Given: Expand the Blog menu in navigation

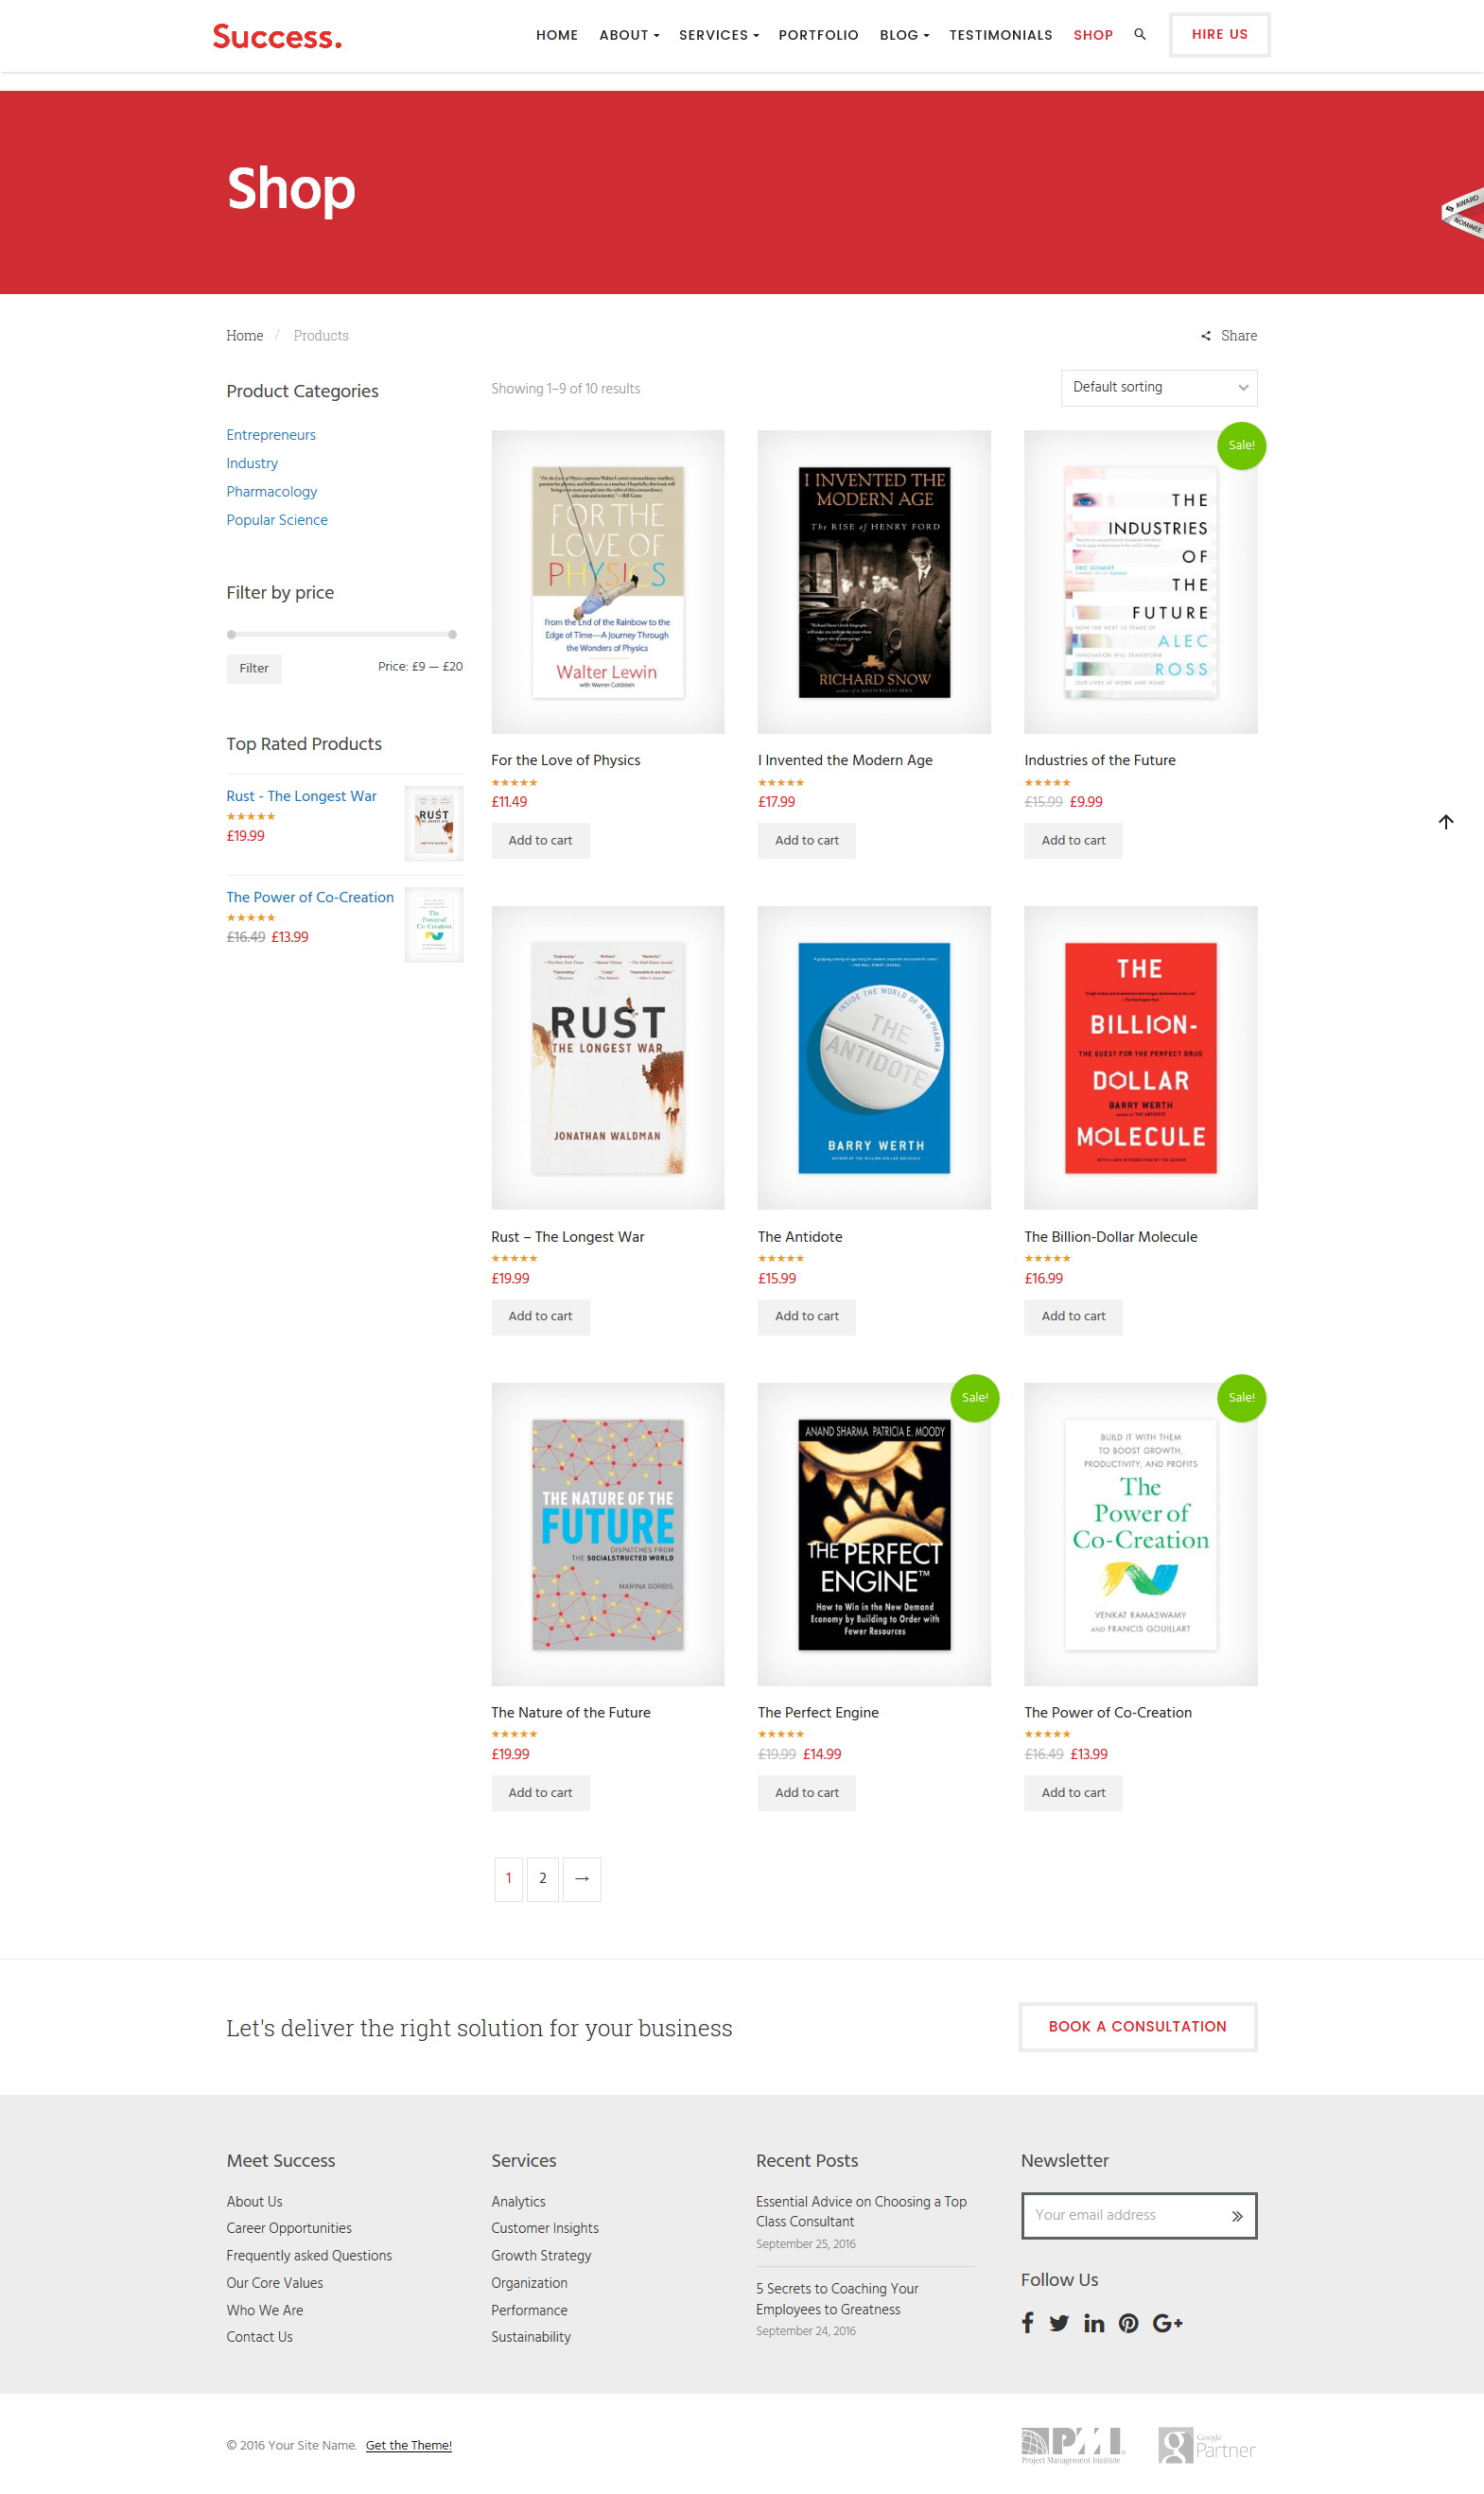Looking at the screenshot, I should point(904,35).
